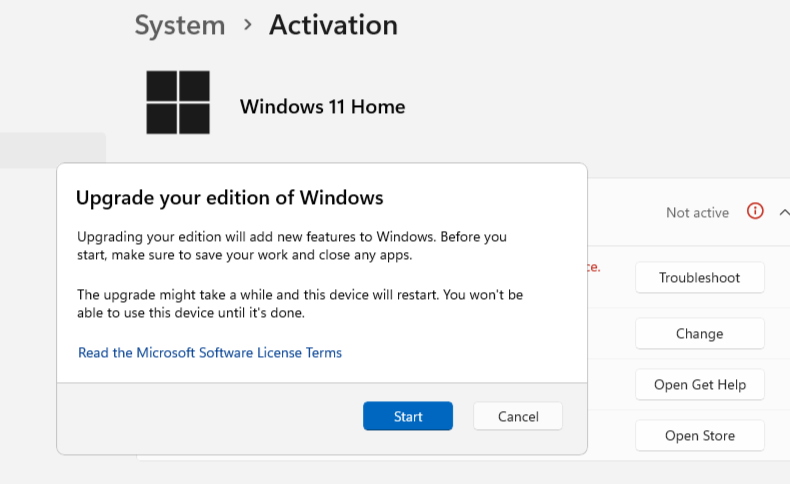This screenshot has width=790, height=484.
Task: Click the paragraph about upgrading your edition
Action: 292,246
